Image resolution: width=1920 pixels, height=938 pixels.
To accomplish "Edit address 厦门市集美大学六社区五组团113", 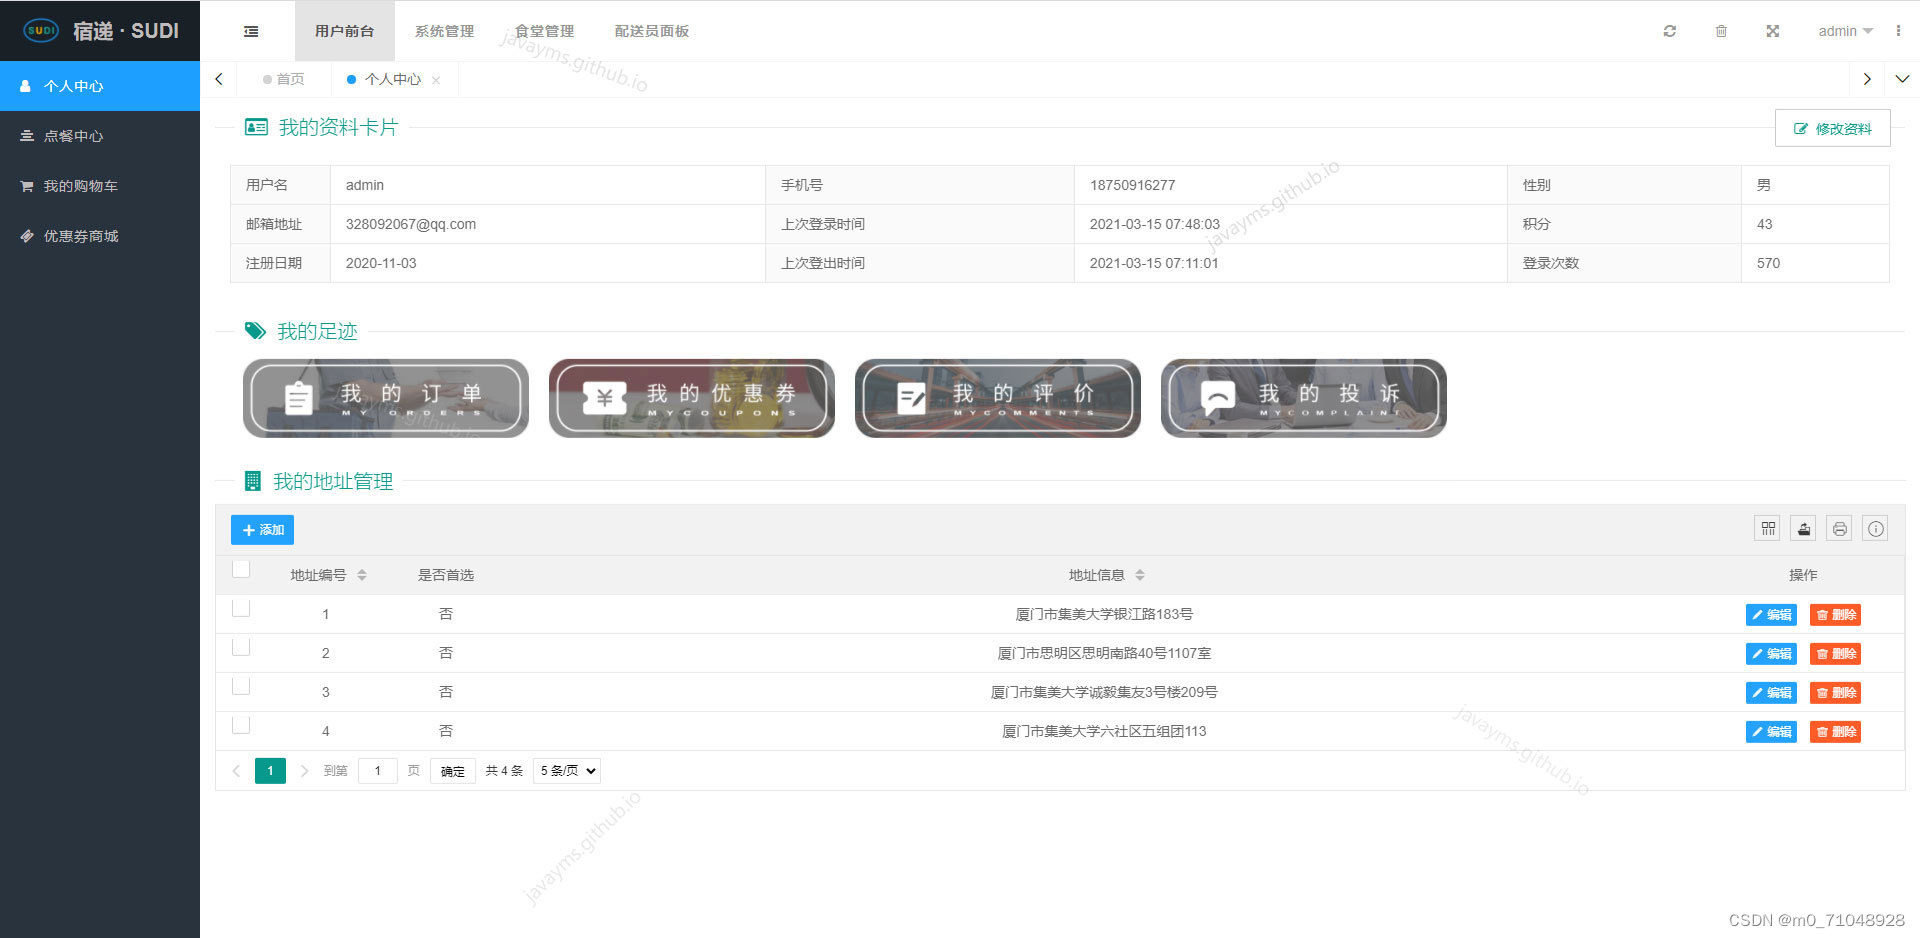I will pyautogui.click(x=1771, y=732).
